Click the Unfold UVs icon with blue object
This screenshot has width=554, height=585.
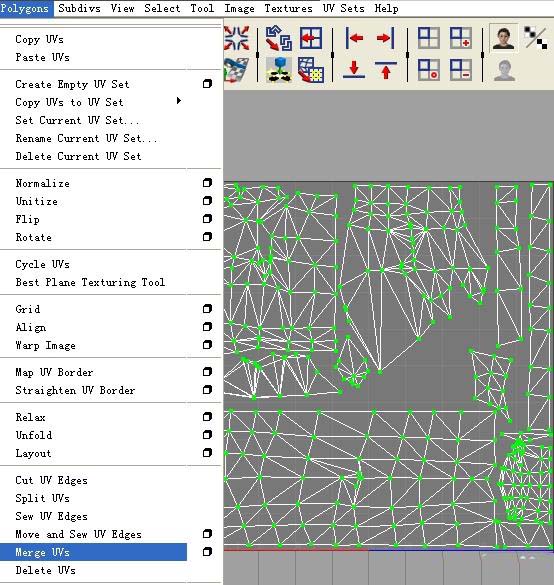pos(279,70)
